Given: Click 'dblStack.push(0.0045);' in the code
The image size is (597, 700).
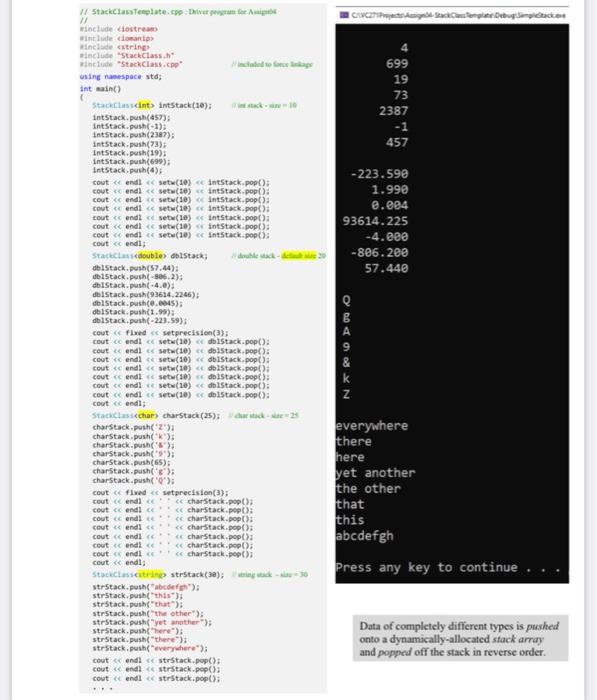Looking at the screenshot, I should click(x=138, y=303).
